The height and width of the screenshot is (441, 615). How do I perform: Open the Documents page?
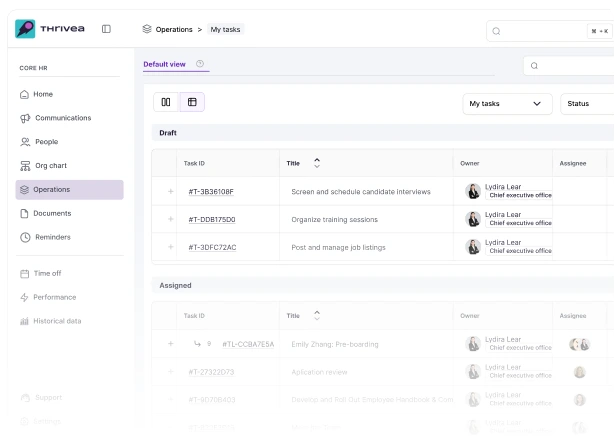pos(52,213)
